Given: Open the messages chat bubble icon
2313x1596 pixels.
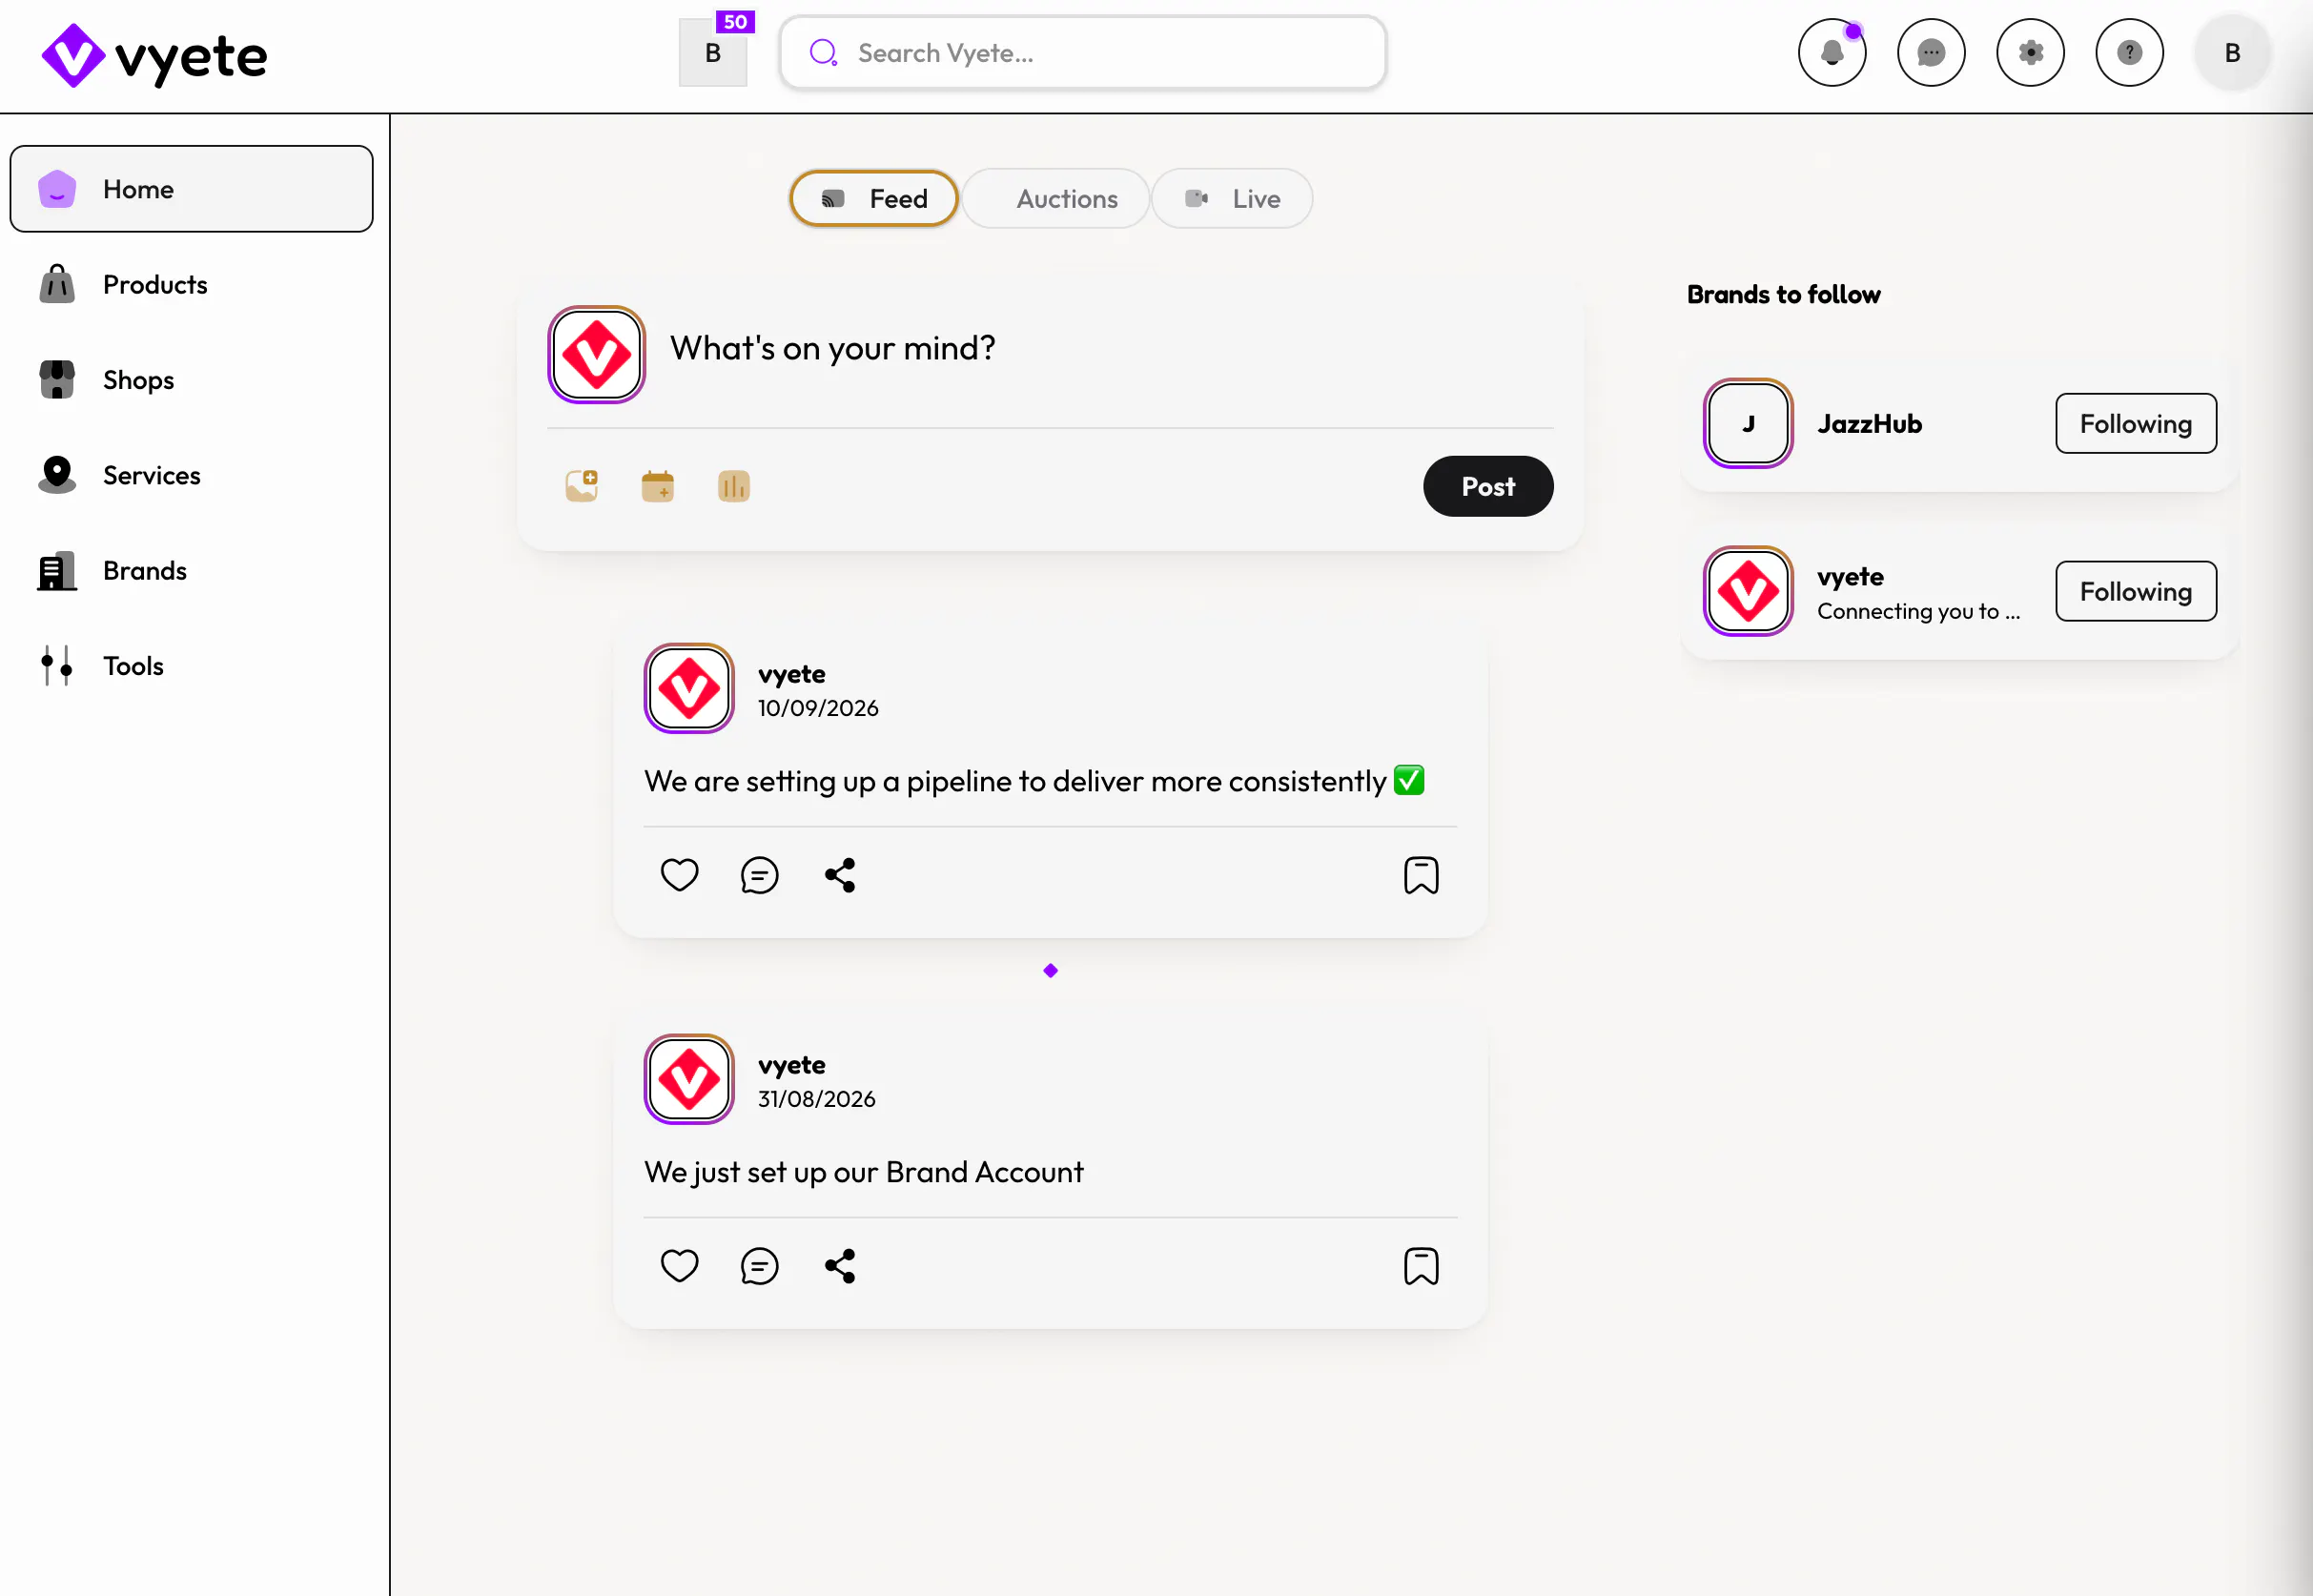Looking at the screenshot, I should click(x=1931, y=53).
